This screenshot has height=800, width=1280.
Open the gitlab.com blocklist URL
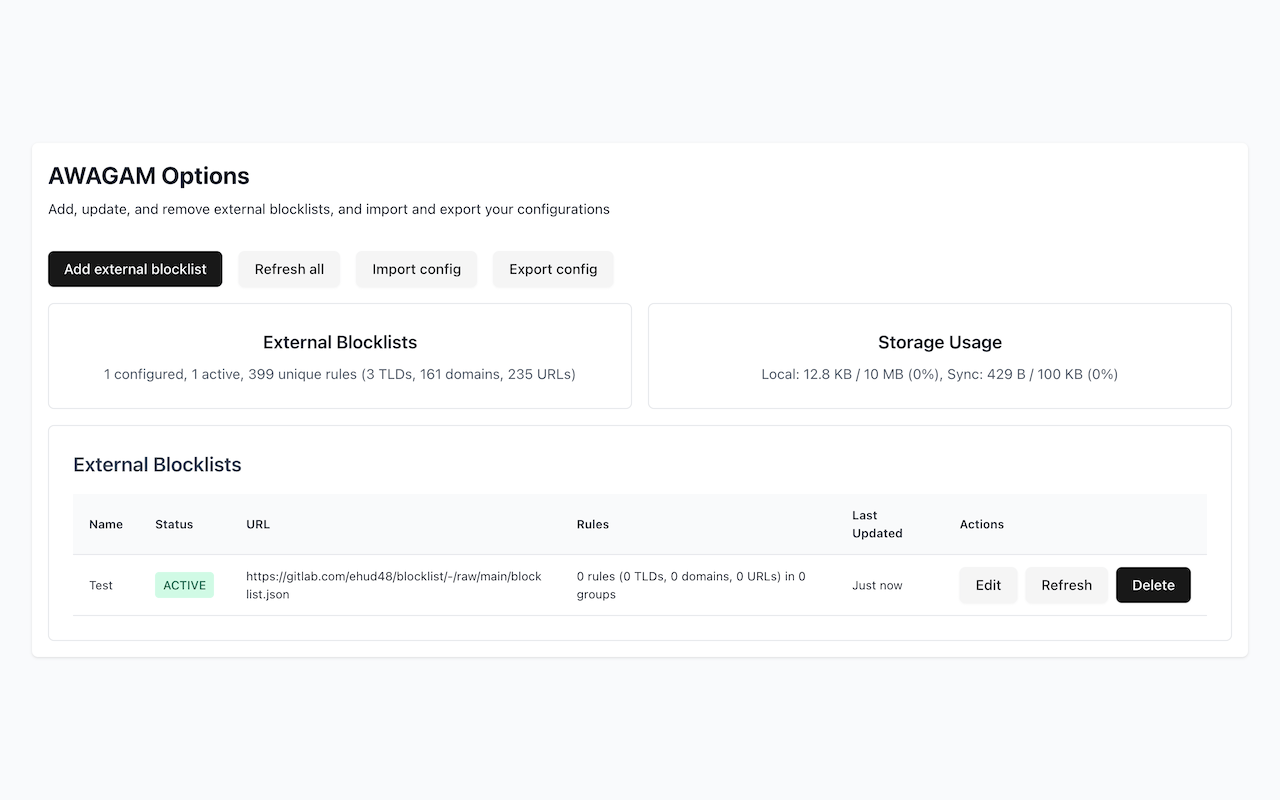(x=394, y=585)
